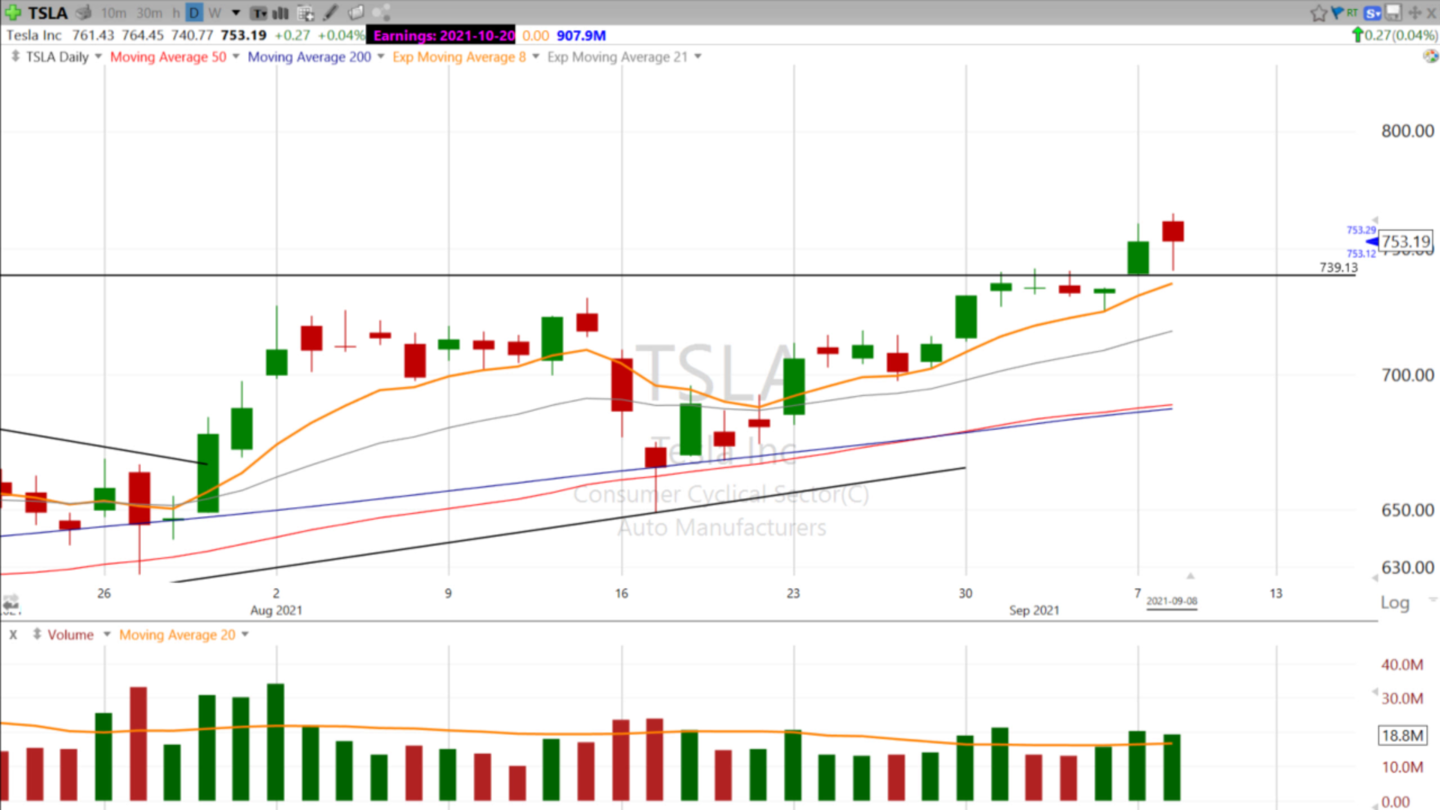Close the Volume pane with X
Screen dimensions: 1440x810
pos(13,635)
